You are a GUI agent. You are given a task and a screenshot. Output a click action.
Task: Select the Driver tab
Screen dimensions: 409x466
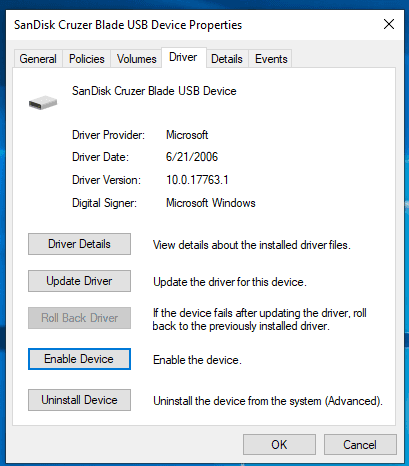point(183,57)
